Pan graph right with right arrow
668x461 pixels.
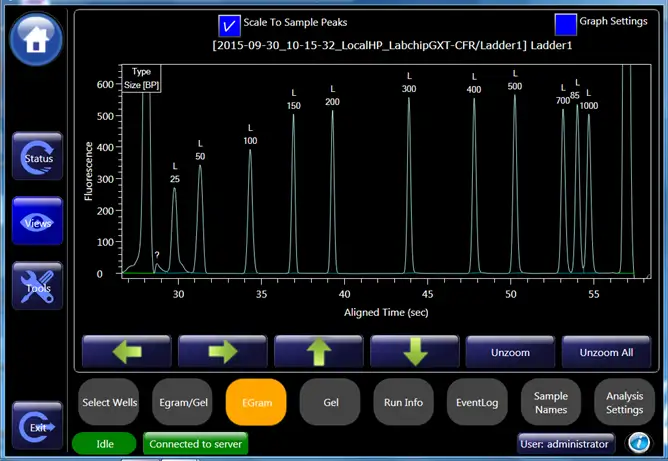pyautogui.click(x=223, y=352)
